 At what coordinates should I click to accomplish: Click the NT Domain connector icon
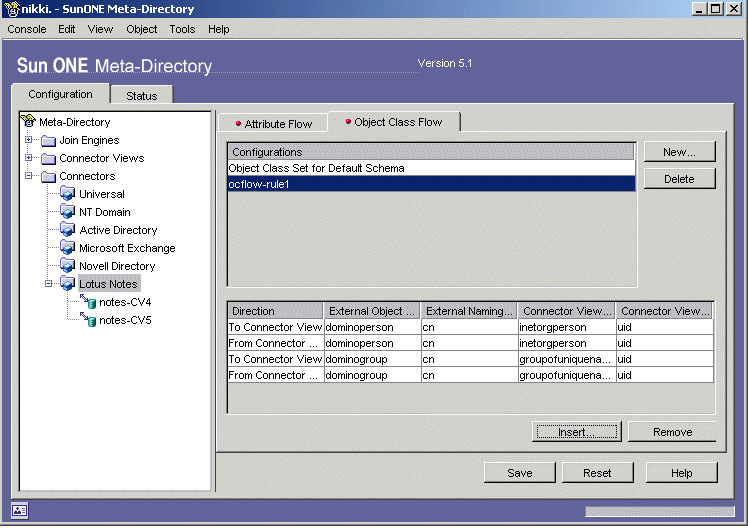coord(68,212)
